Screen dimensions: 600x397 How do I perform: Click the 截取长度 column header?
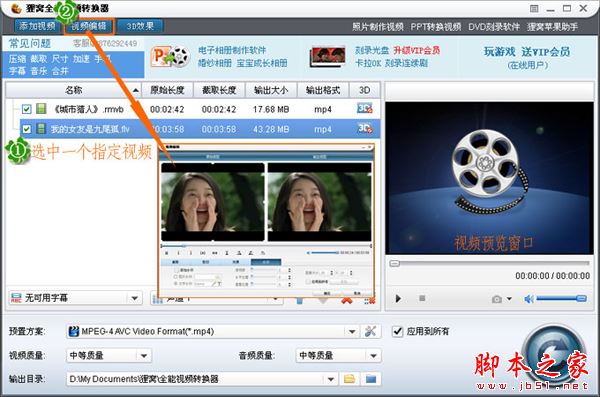[219, 90]
